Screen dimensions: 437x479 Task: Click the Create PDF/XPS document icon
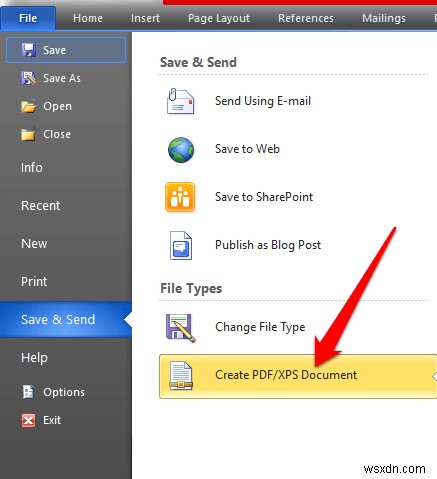tap(181, 376)
